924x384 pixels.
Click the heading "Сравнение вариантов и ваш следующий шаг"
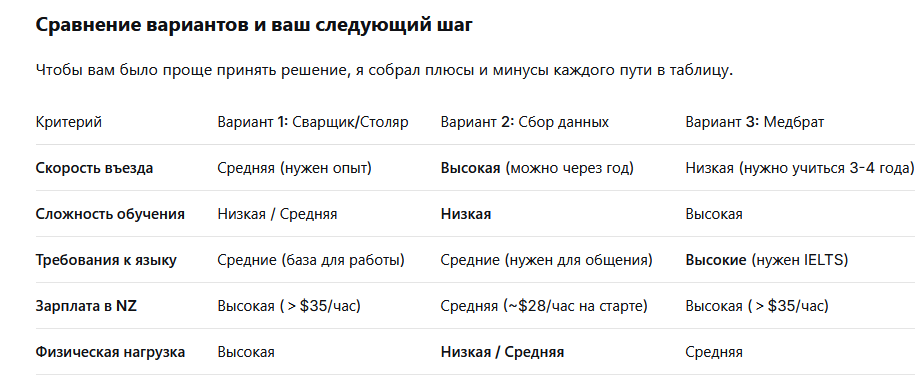pos(254,27)
